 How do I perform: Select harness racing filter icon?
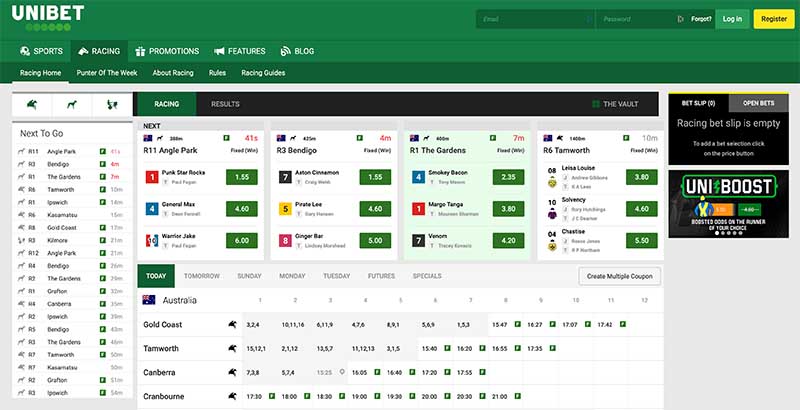[112, 105]
